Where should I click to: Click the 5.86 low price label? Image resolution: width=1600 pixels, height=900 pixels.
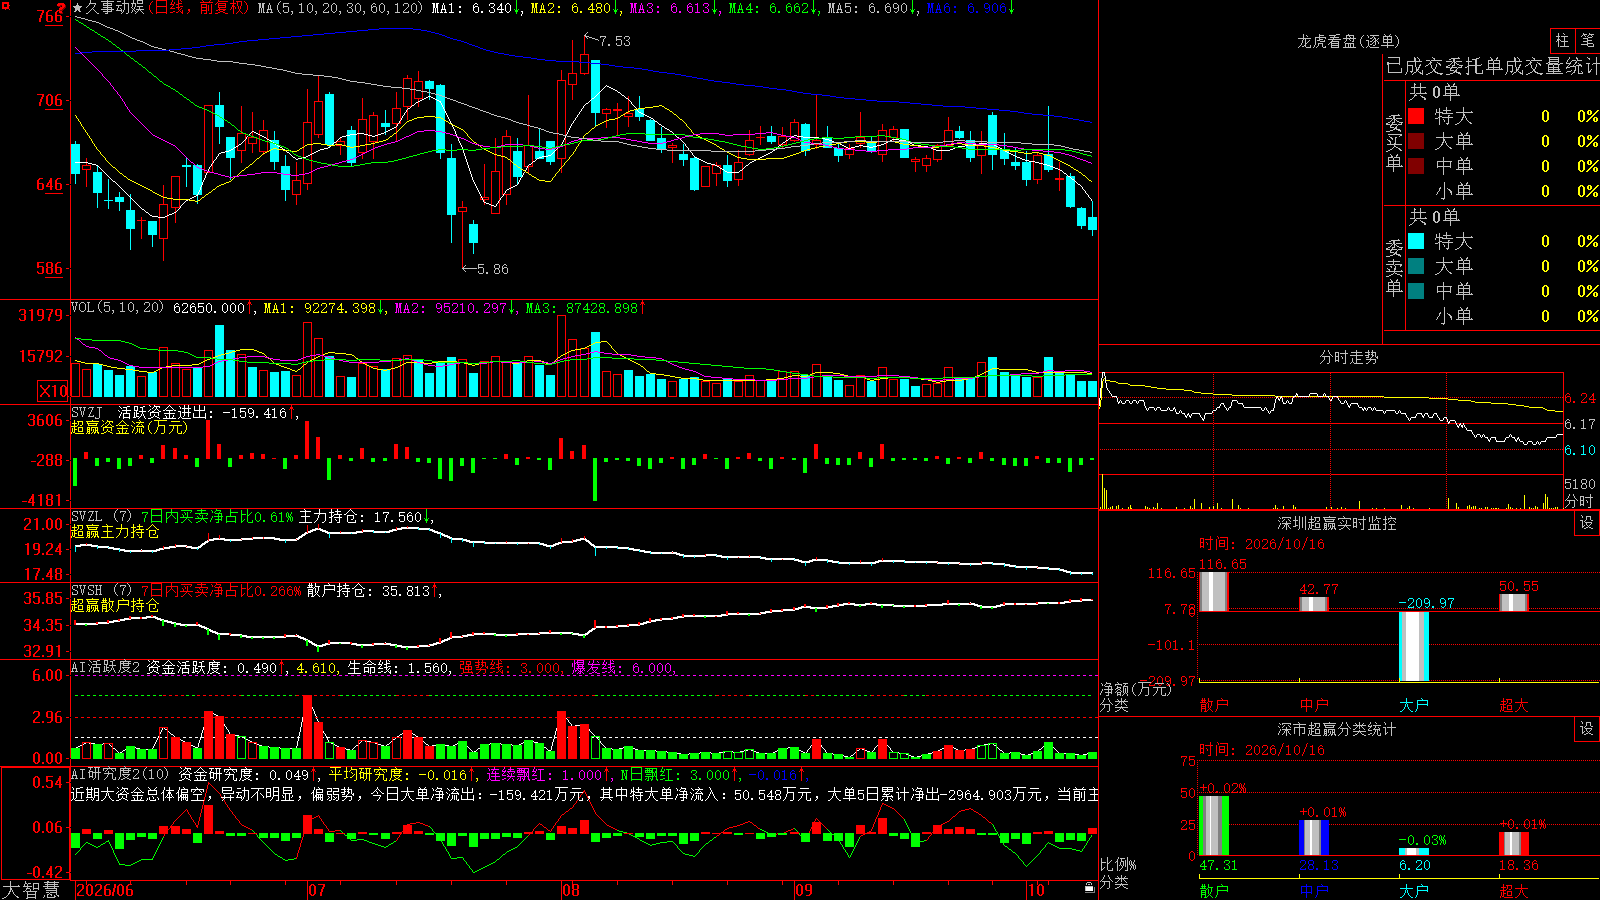pyautogui.click(x=493, y=269)
